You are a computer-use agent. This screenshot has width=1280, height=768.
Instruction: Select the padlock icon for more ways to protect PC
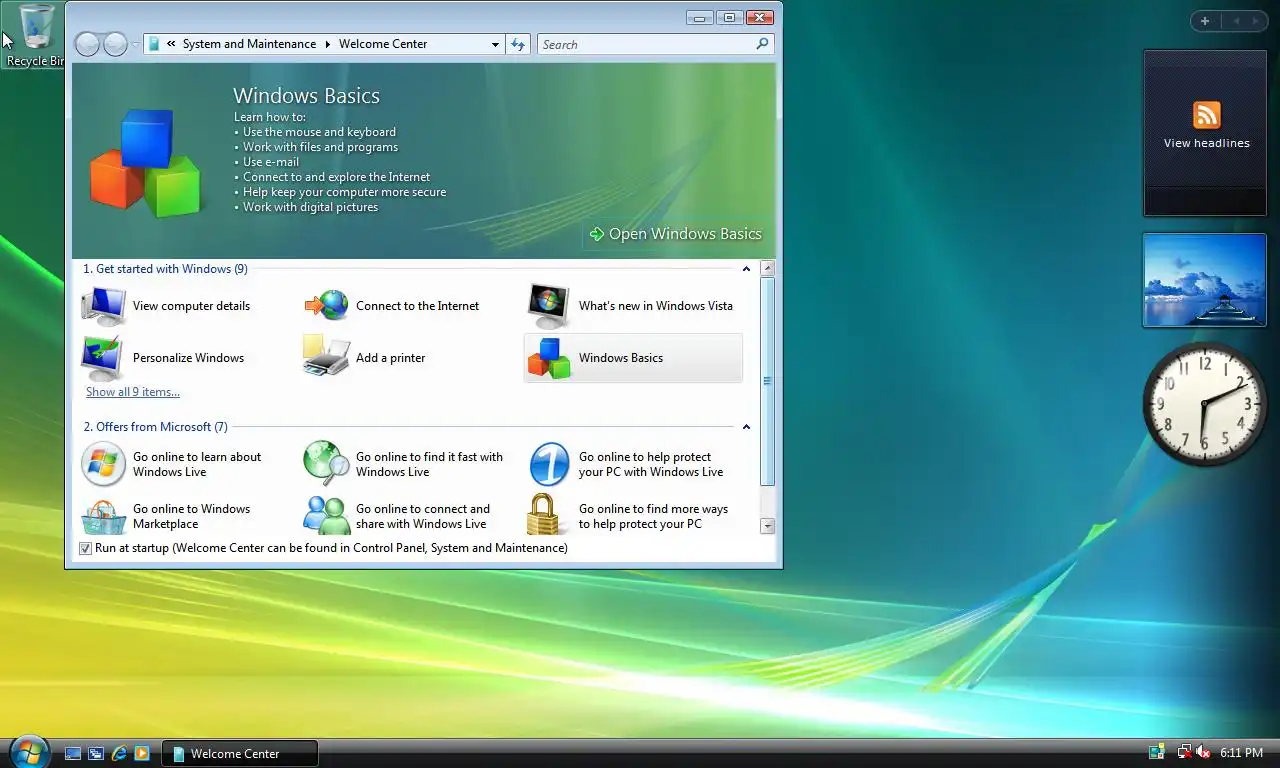(x=544, y=516)
